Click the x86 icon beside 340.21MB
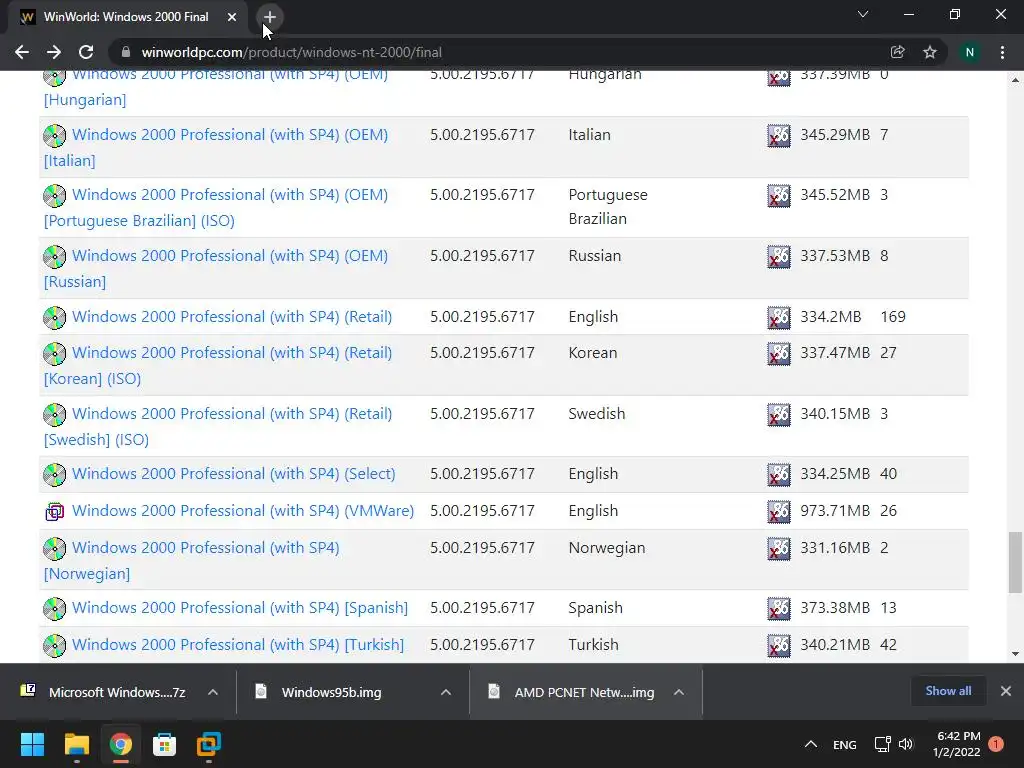The image size is (1024, 768). point(778,646)
